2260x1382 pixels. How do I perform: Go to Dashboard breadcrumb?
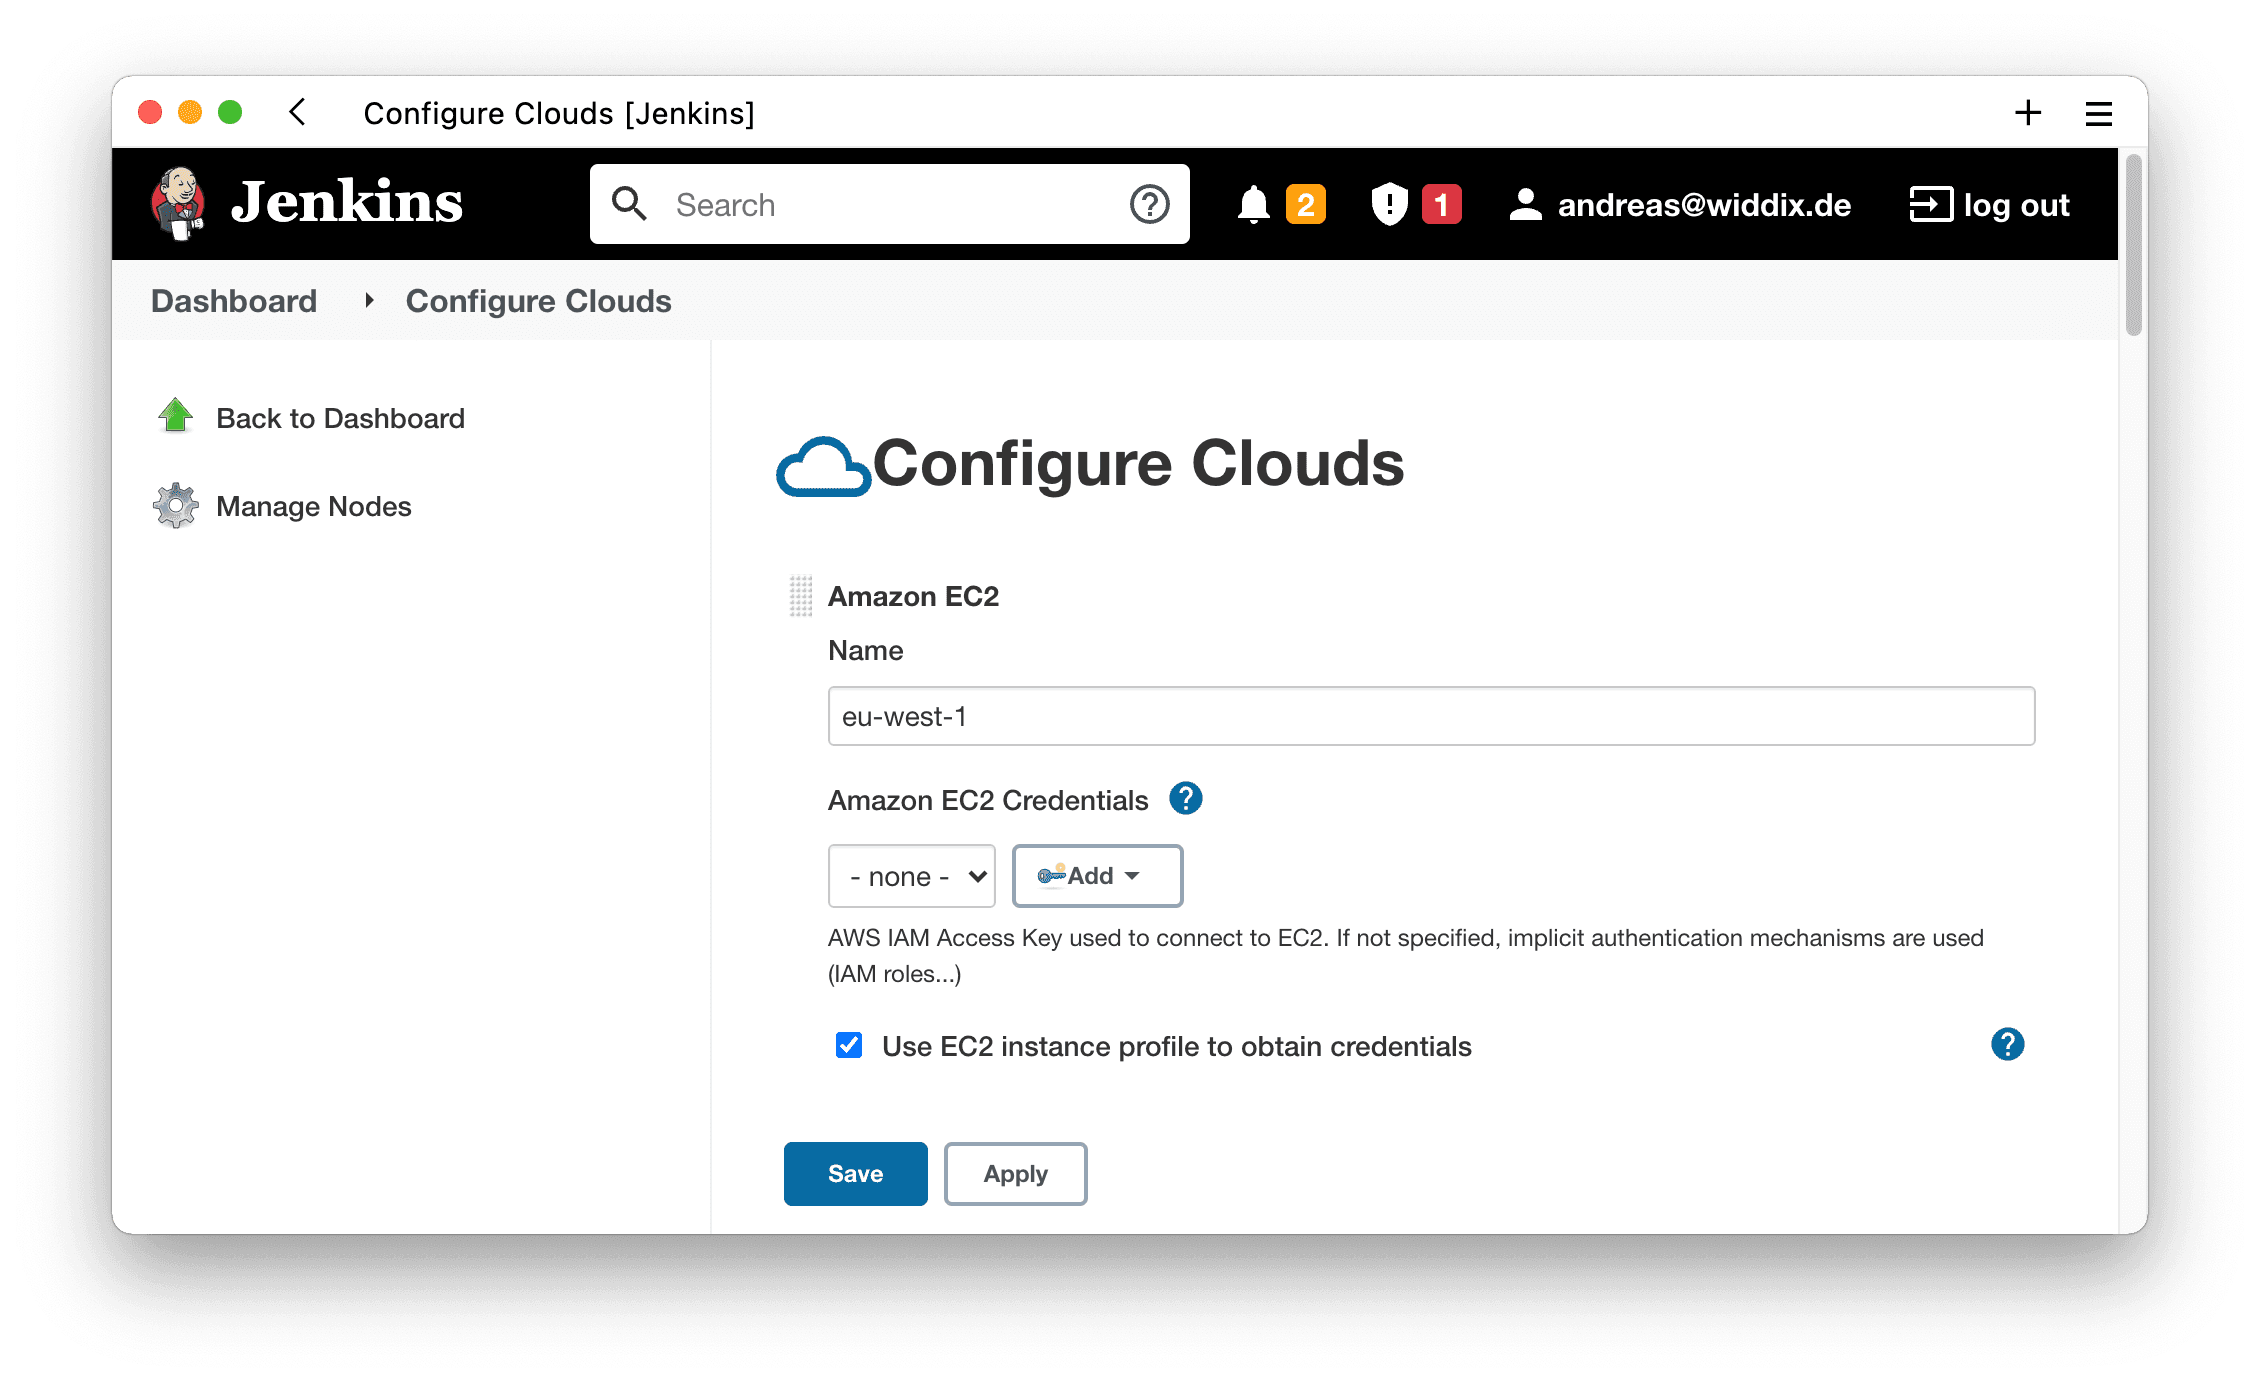tap(234, 301)
